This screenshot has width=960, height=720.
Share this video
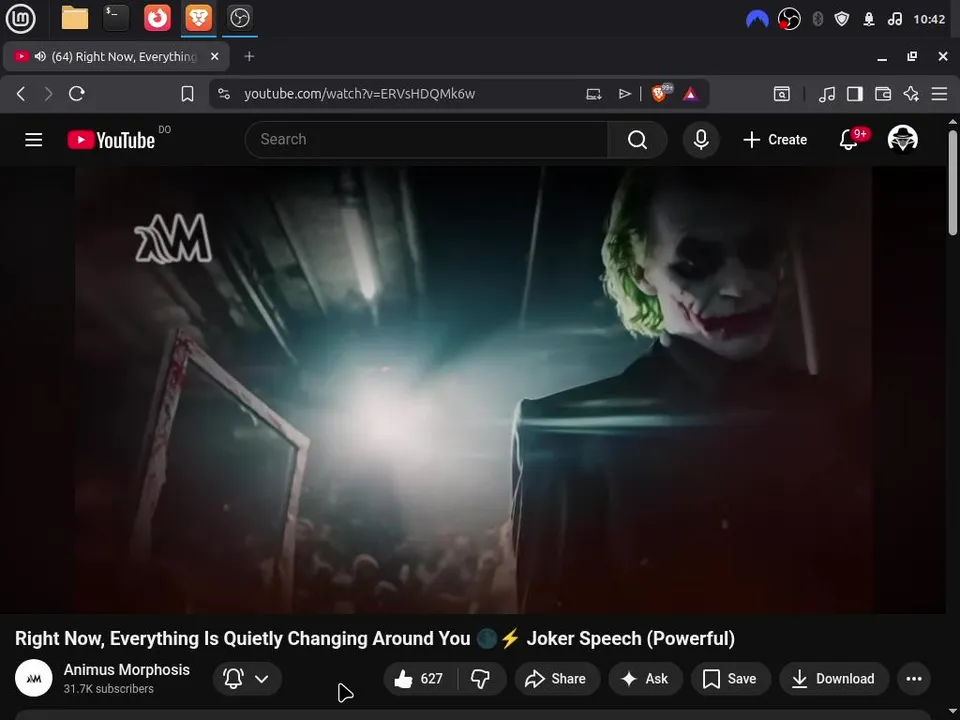[x=557, y=678]
